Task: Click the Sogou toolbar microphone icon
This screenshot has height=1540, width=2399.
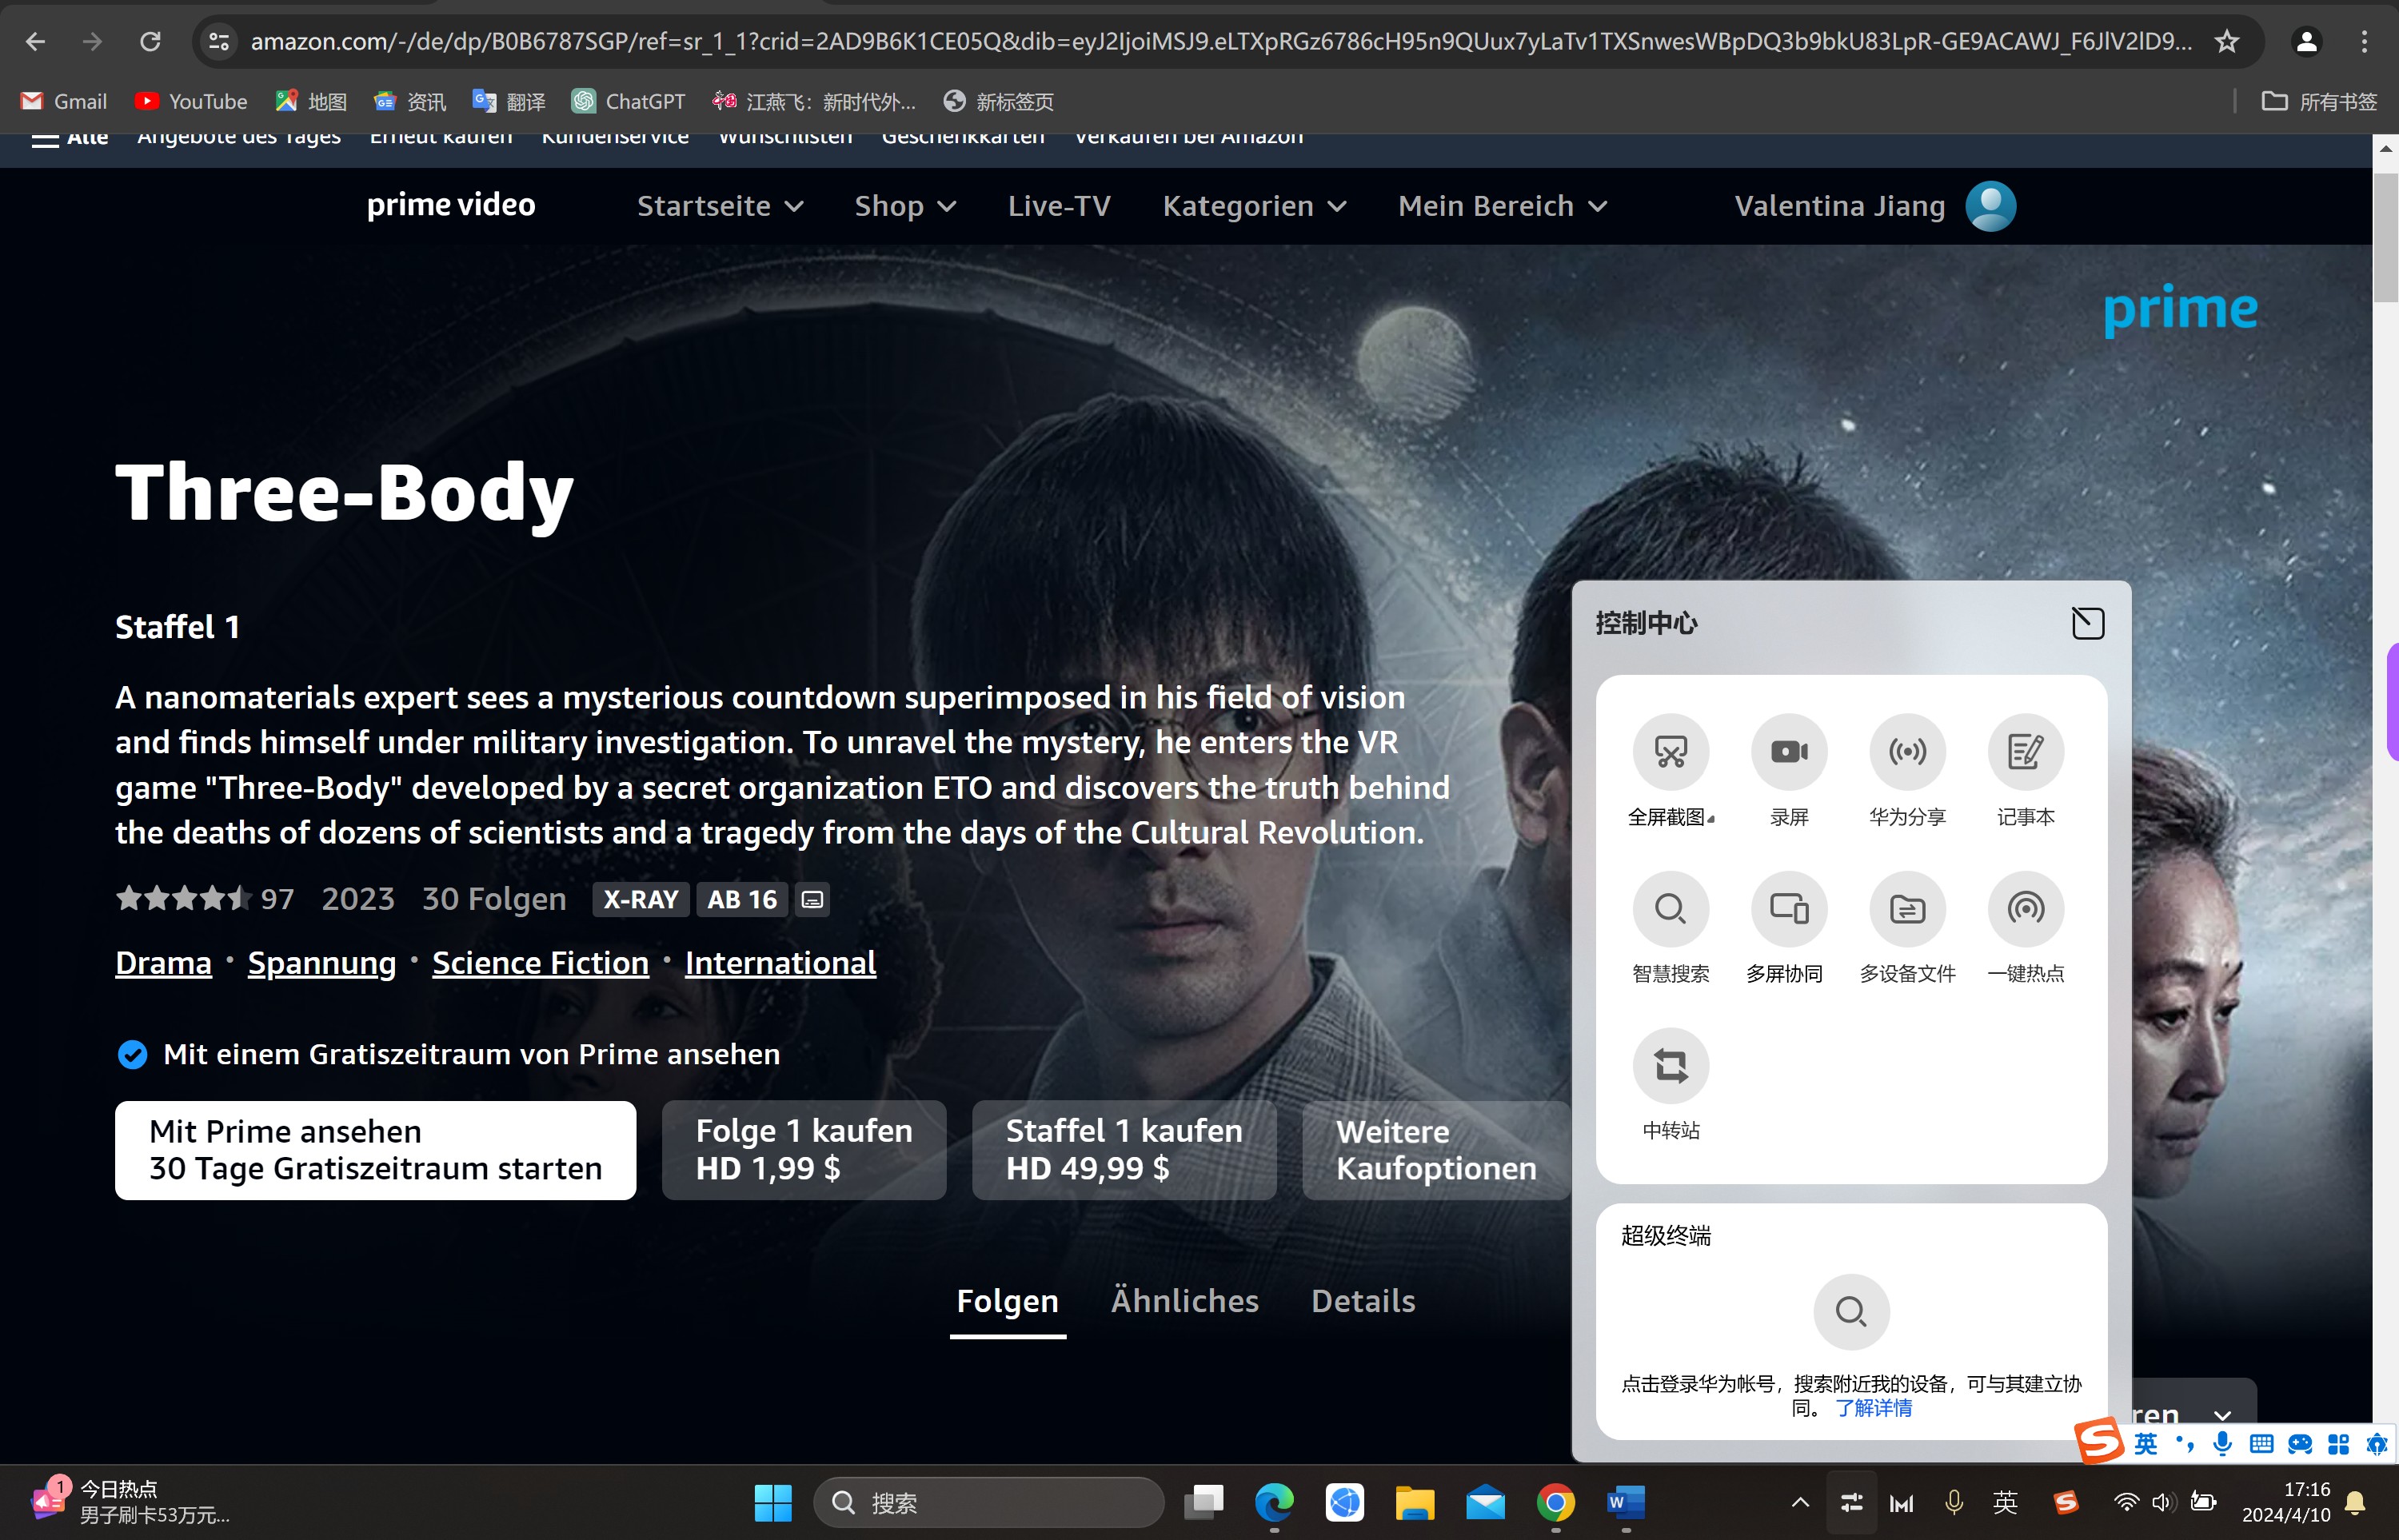Action: (2221, 1443)
